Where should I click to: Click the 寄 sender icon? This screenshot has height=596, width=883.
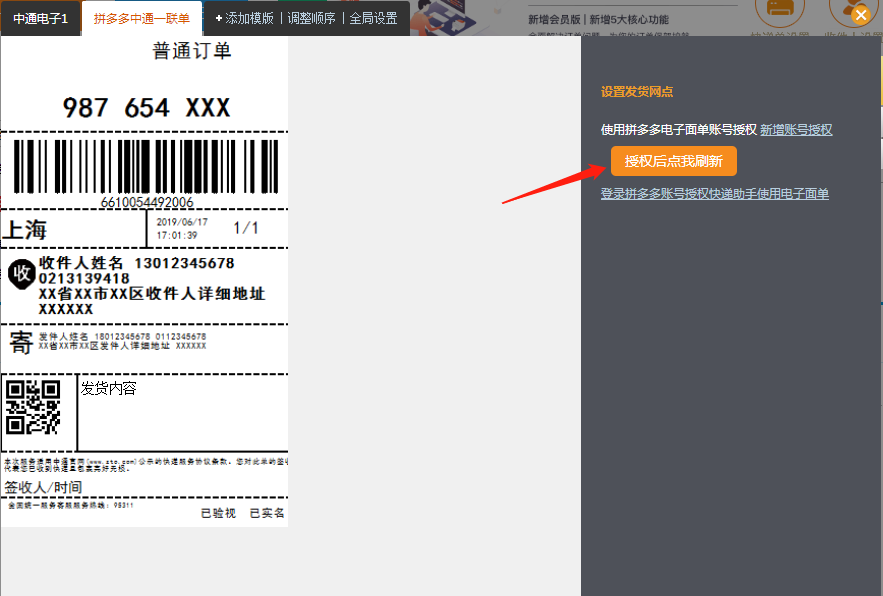[21, 343]
